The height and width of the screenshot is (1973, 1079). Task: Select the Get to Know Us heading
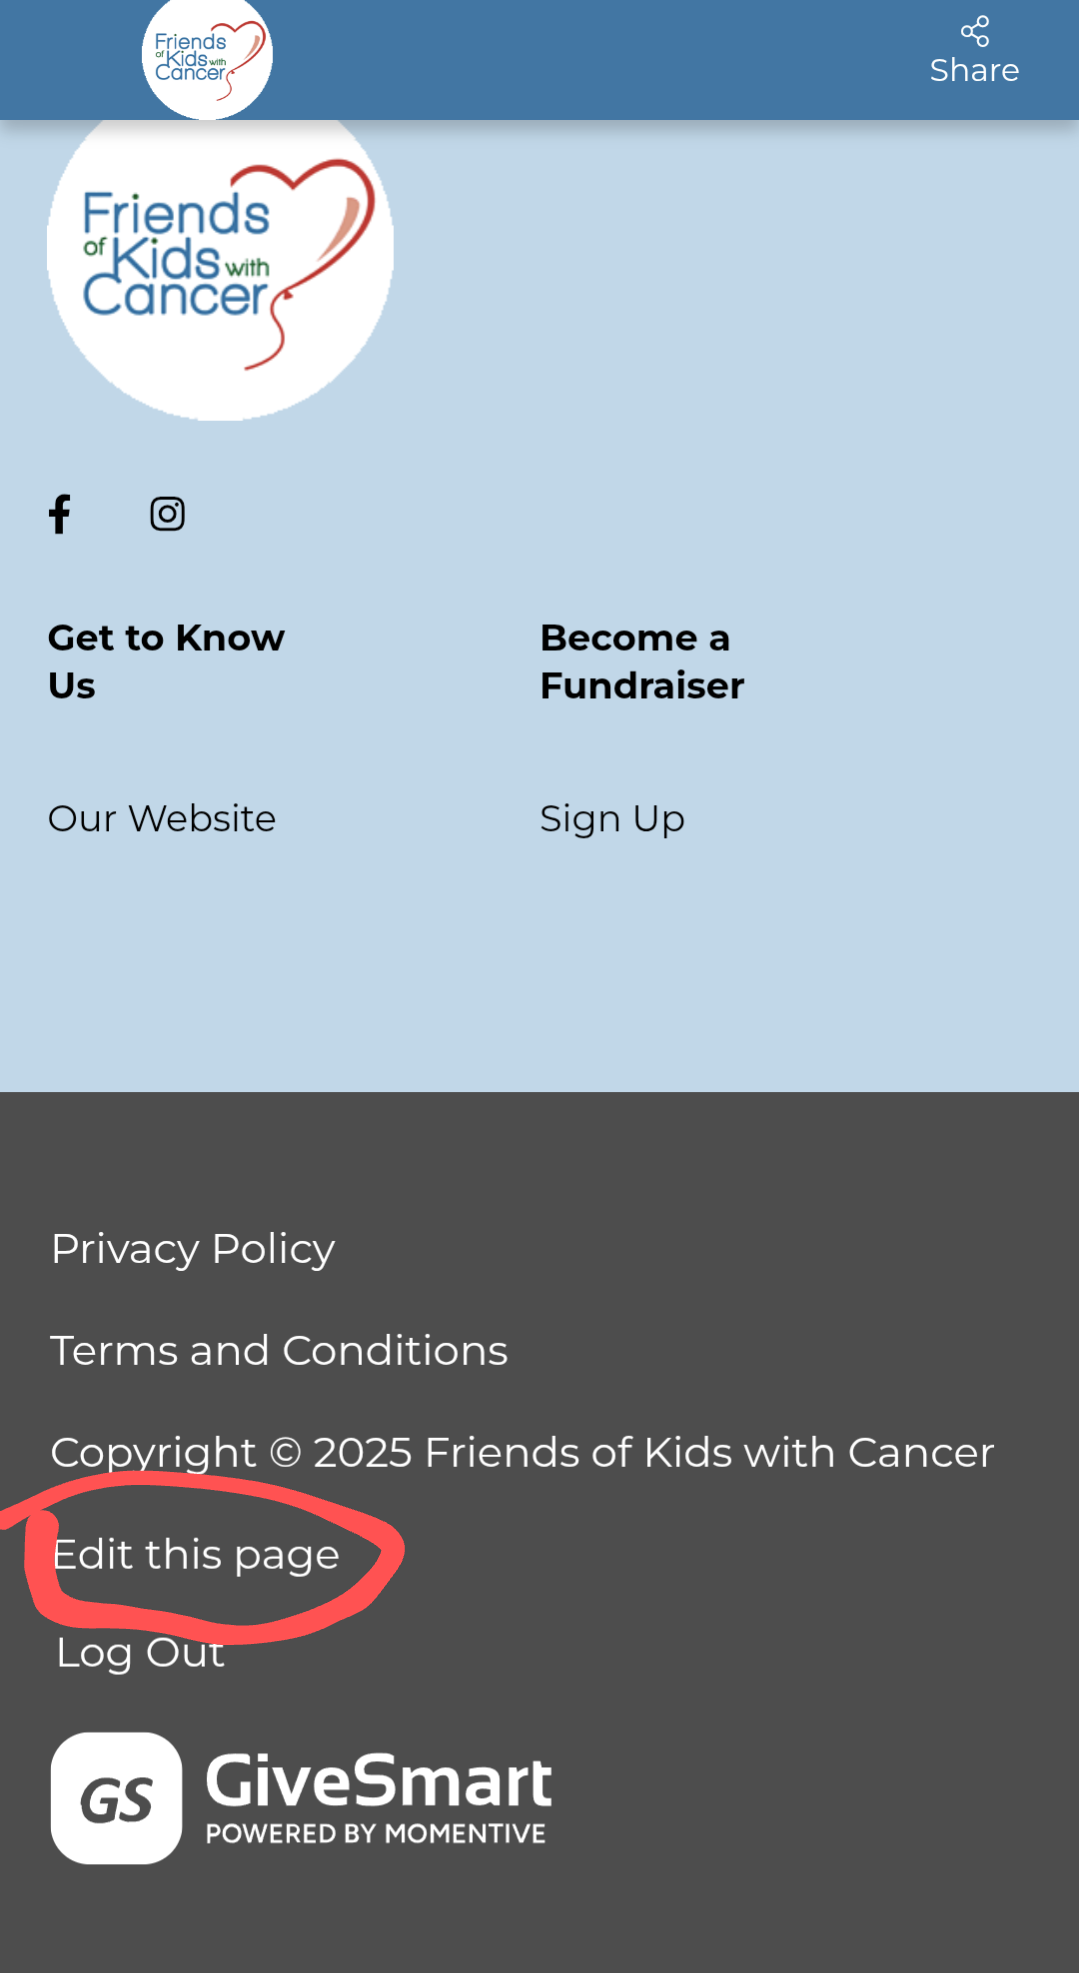(x=166, y=661)
